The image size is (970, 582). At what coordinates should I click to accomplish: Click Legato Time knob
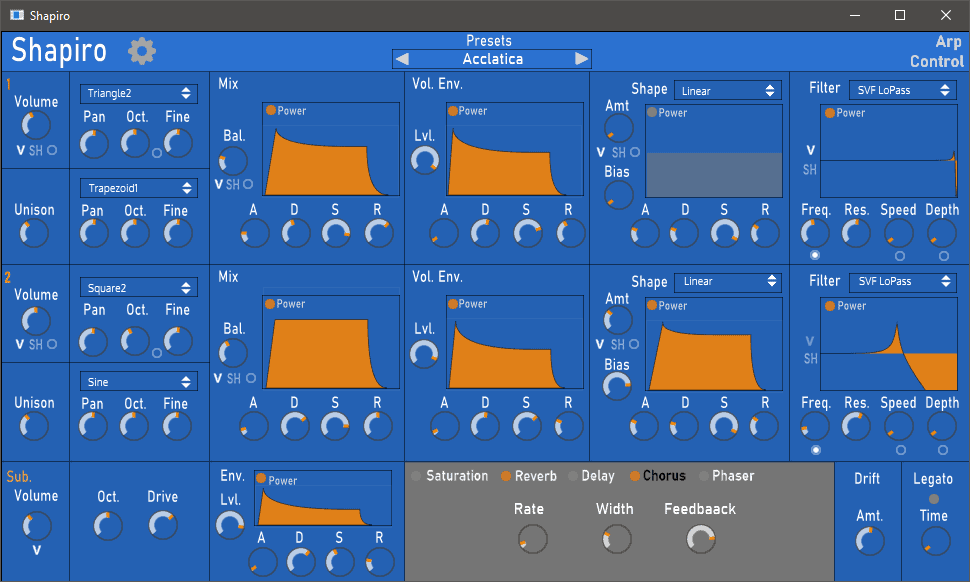coord(935,541)
